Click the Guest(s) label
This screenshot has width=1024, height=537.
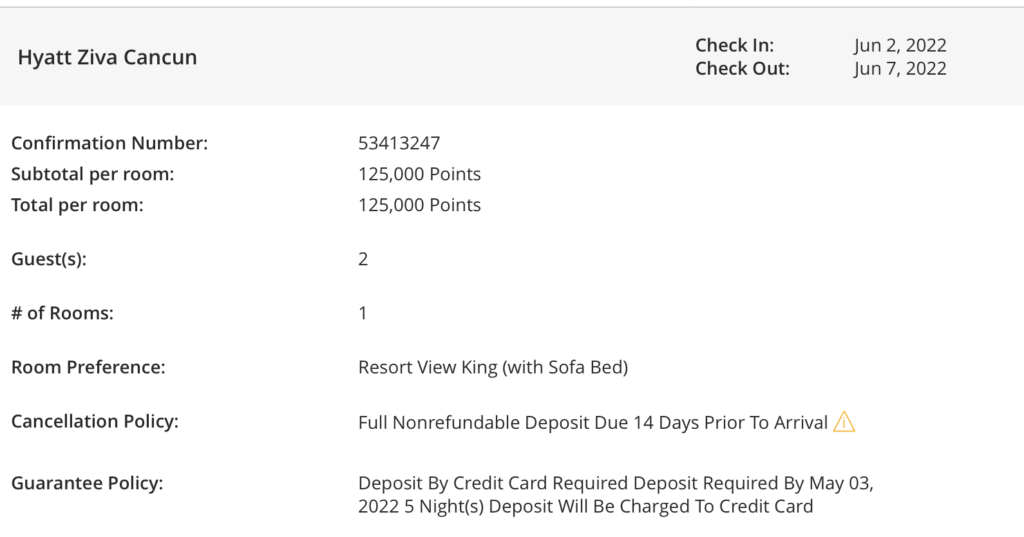click(49, 259)
